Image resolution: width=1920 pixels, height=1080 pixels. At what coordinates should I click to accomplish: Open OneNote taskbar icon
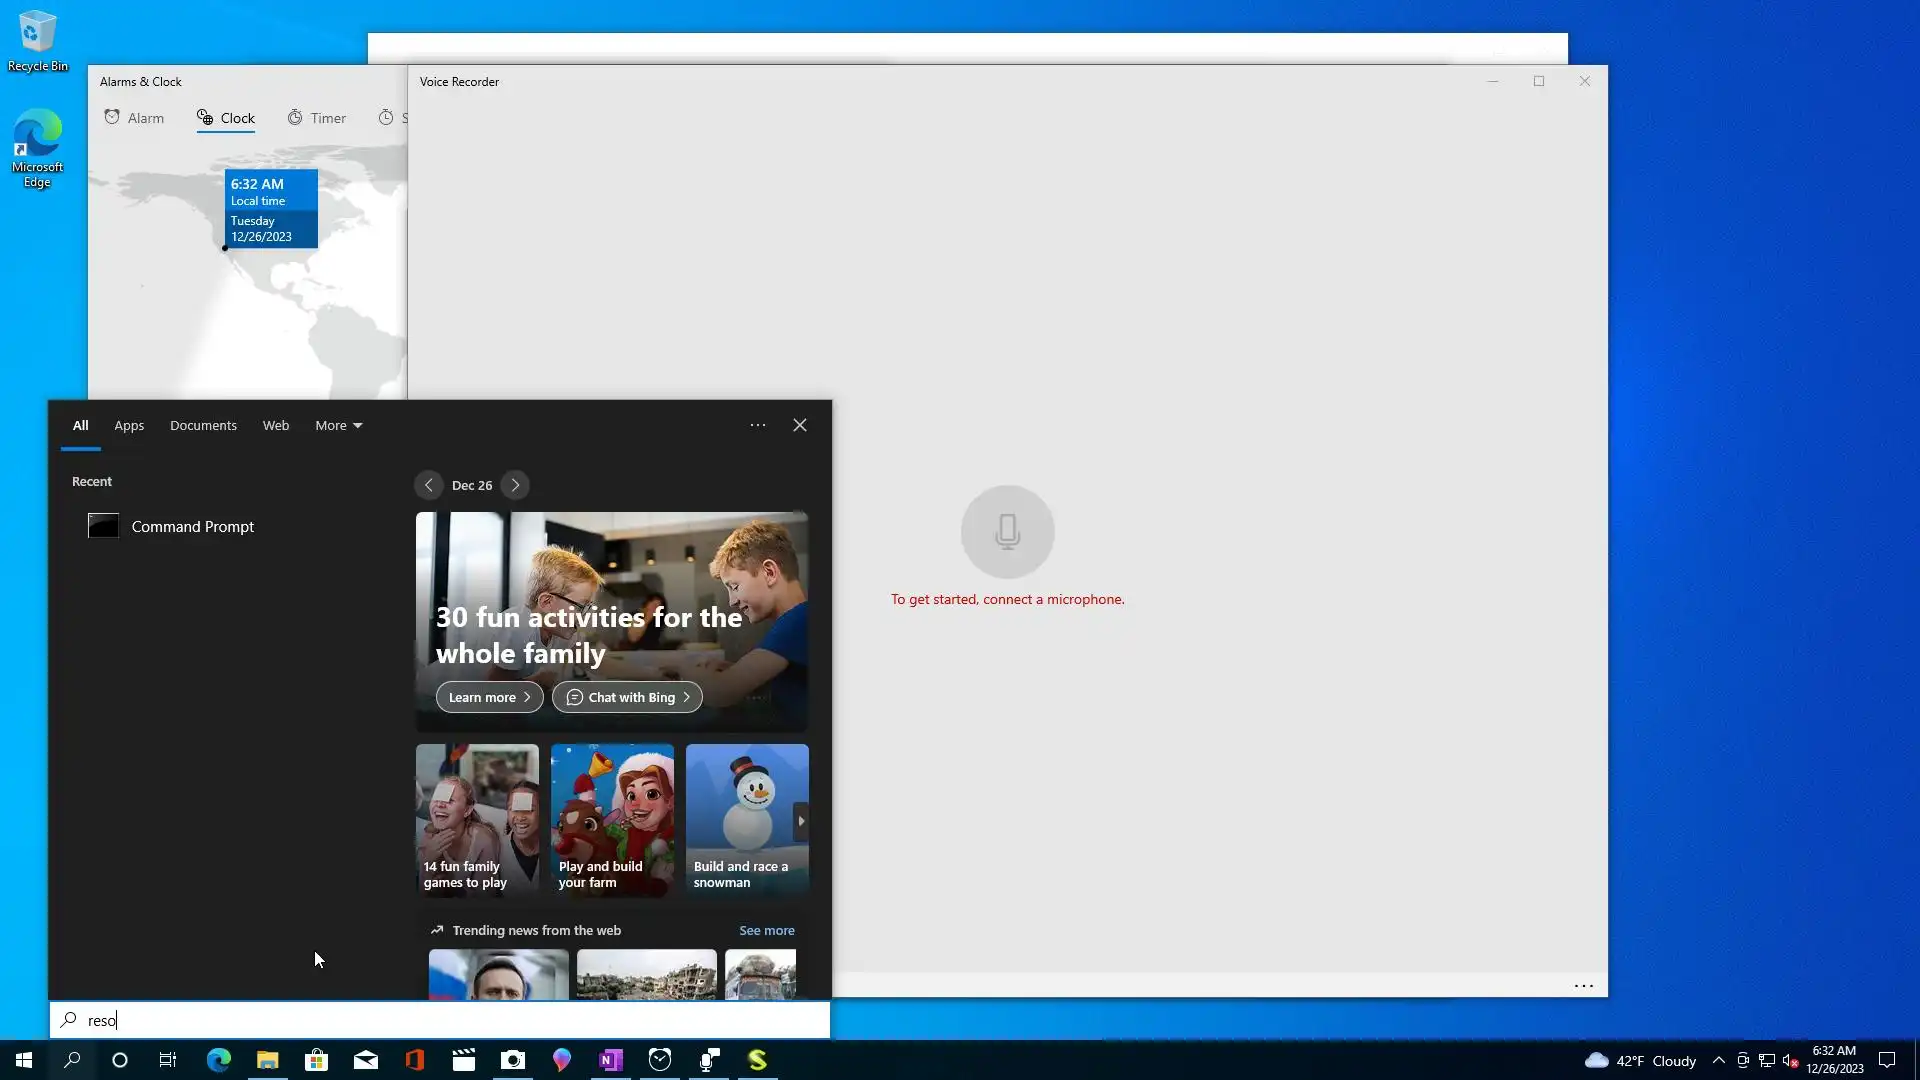point(610,1060)
